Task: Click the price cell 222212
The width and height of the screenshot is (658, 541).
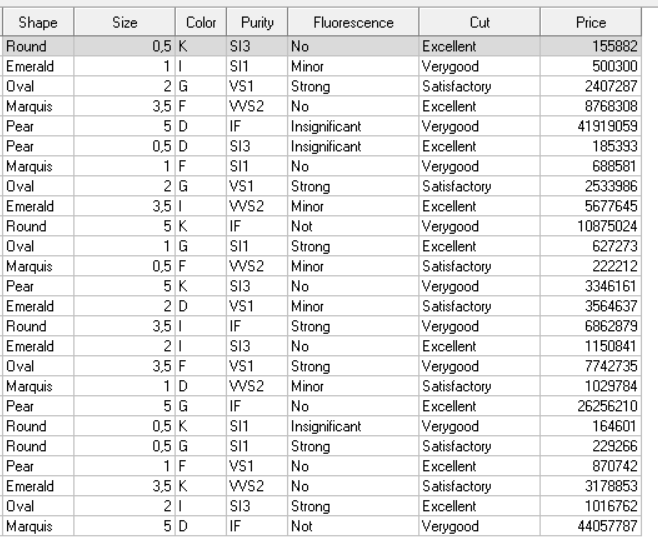Action: (591, 266)
